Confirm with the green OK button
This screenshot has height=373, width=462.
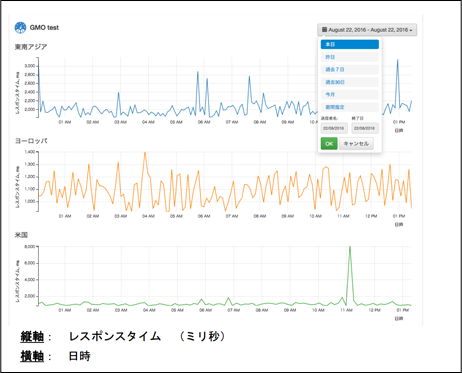click(329, 144)
